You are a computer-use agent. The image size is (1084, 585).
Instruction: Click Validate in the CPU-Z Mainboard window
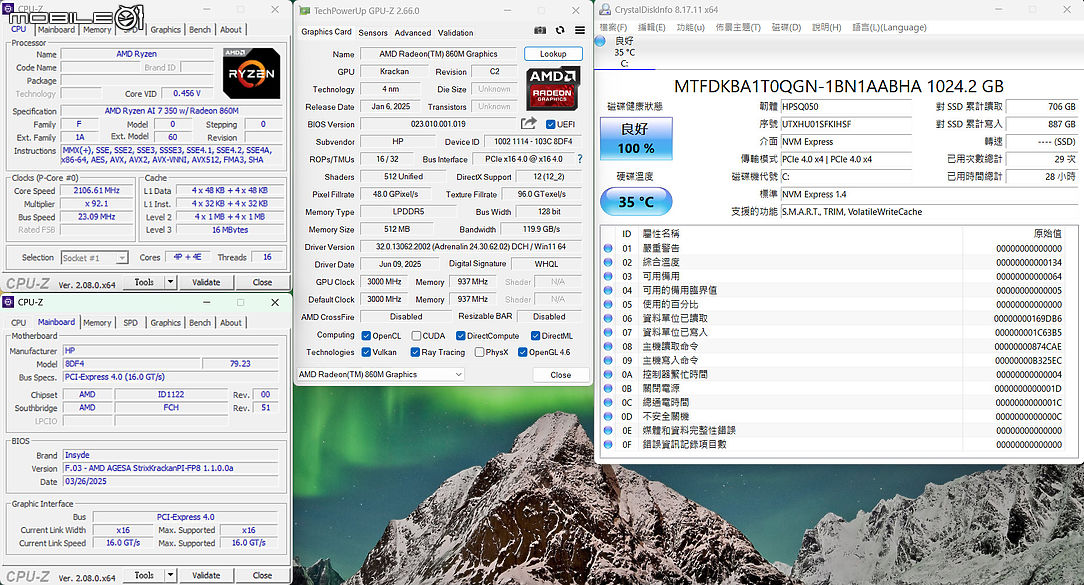[x=206, y=575]
